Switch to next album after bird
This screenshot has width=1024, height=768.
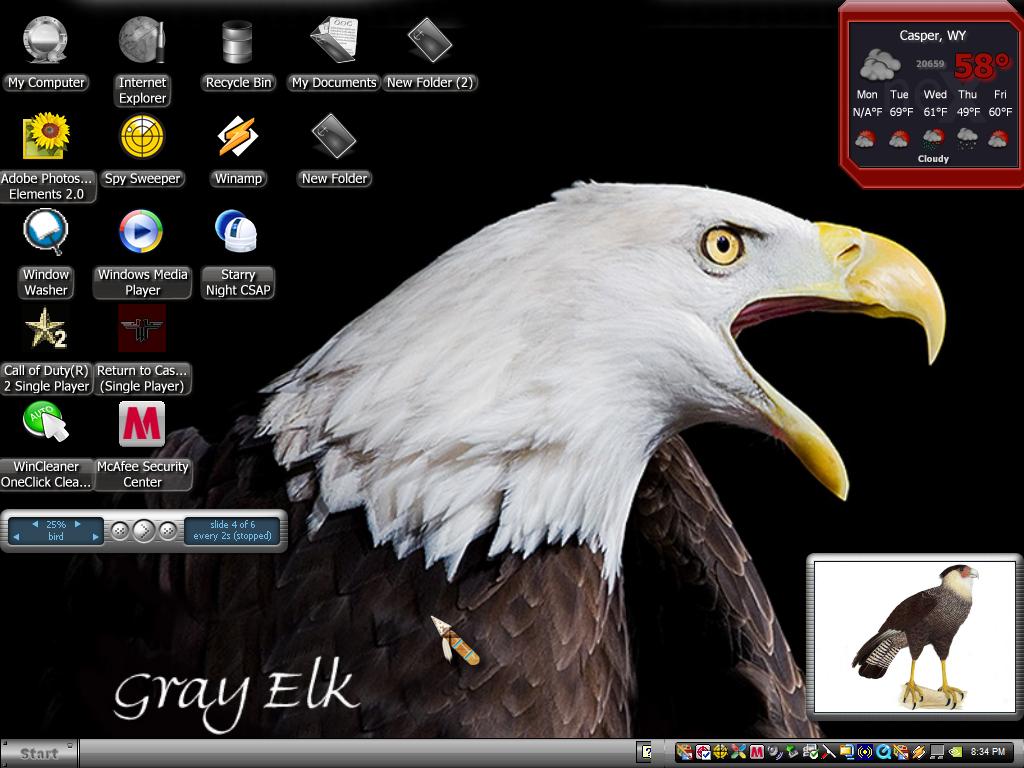tap(95, 537)
